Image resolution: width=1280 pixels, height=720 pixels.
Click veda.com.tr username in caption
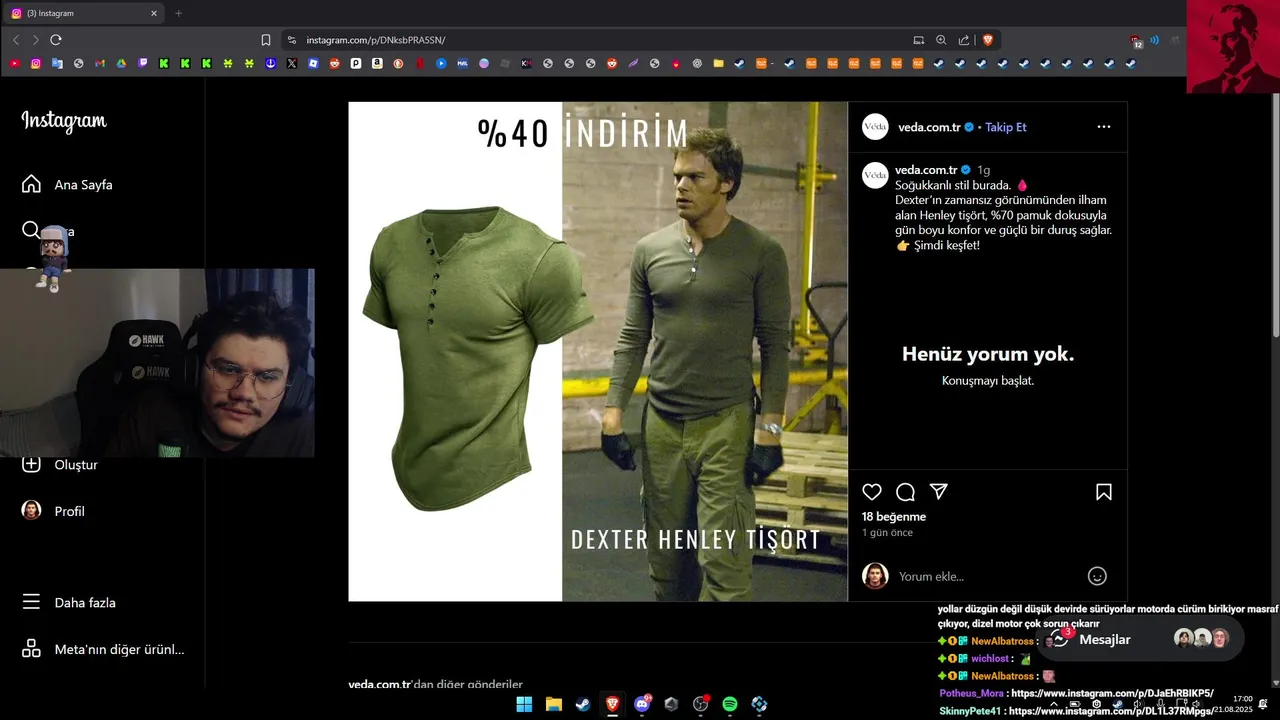point(926,170)
